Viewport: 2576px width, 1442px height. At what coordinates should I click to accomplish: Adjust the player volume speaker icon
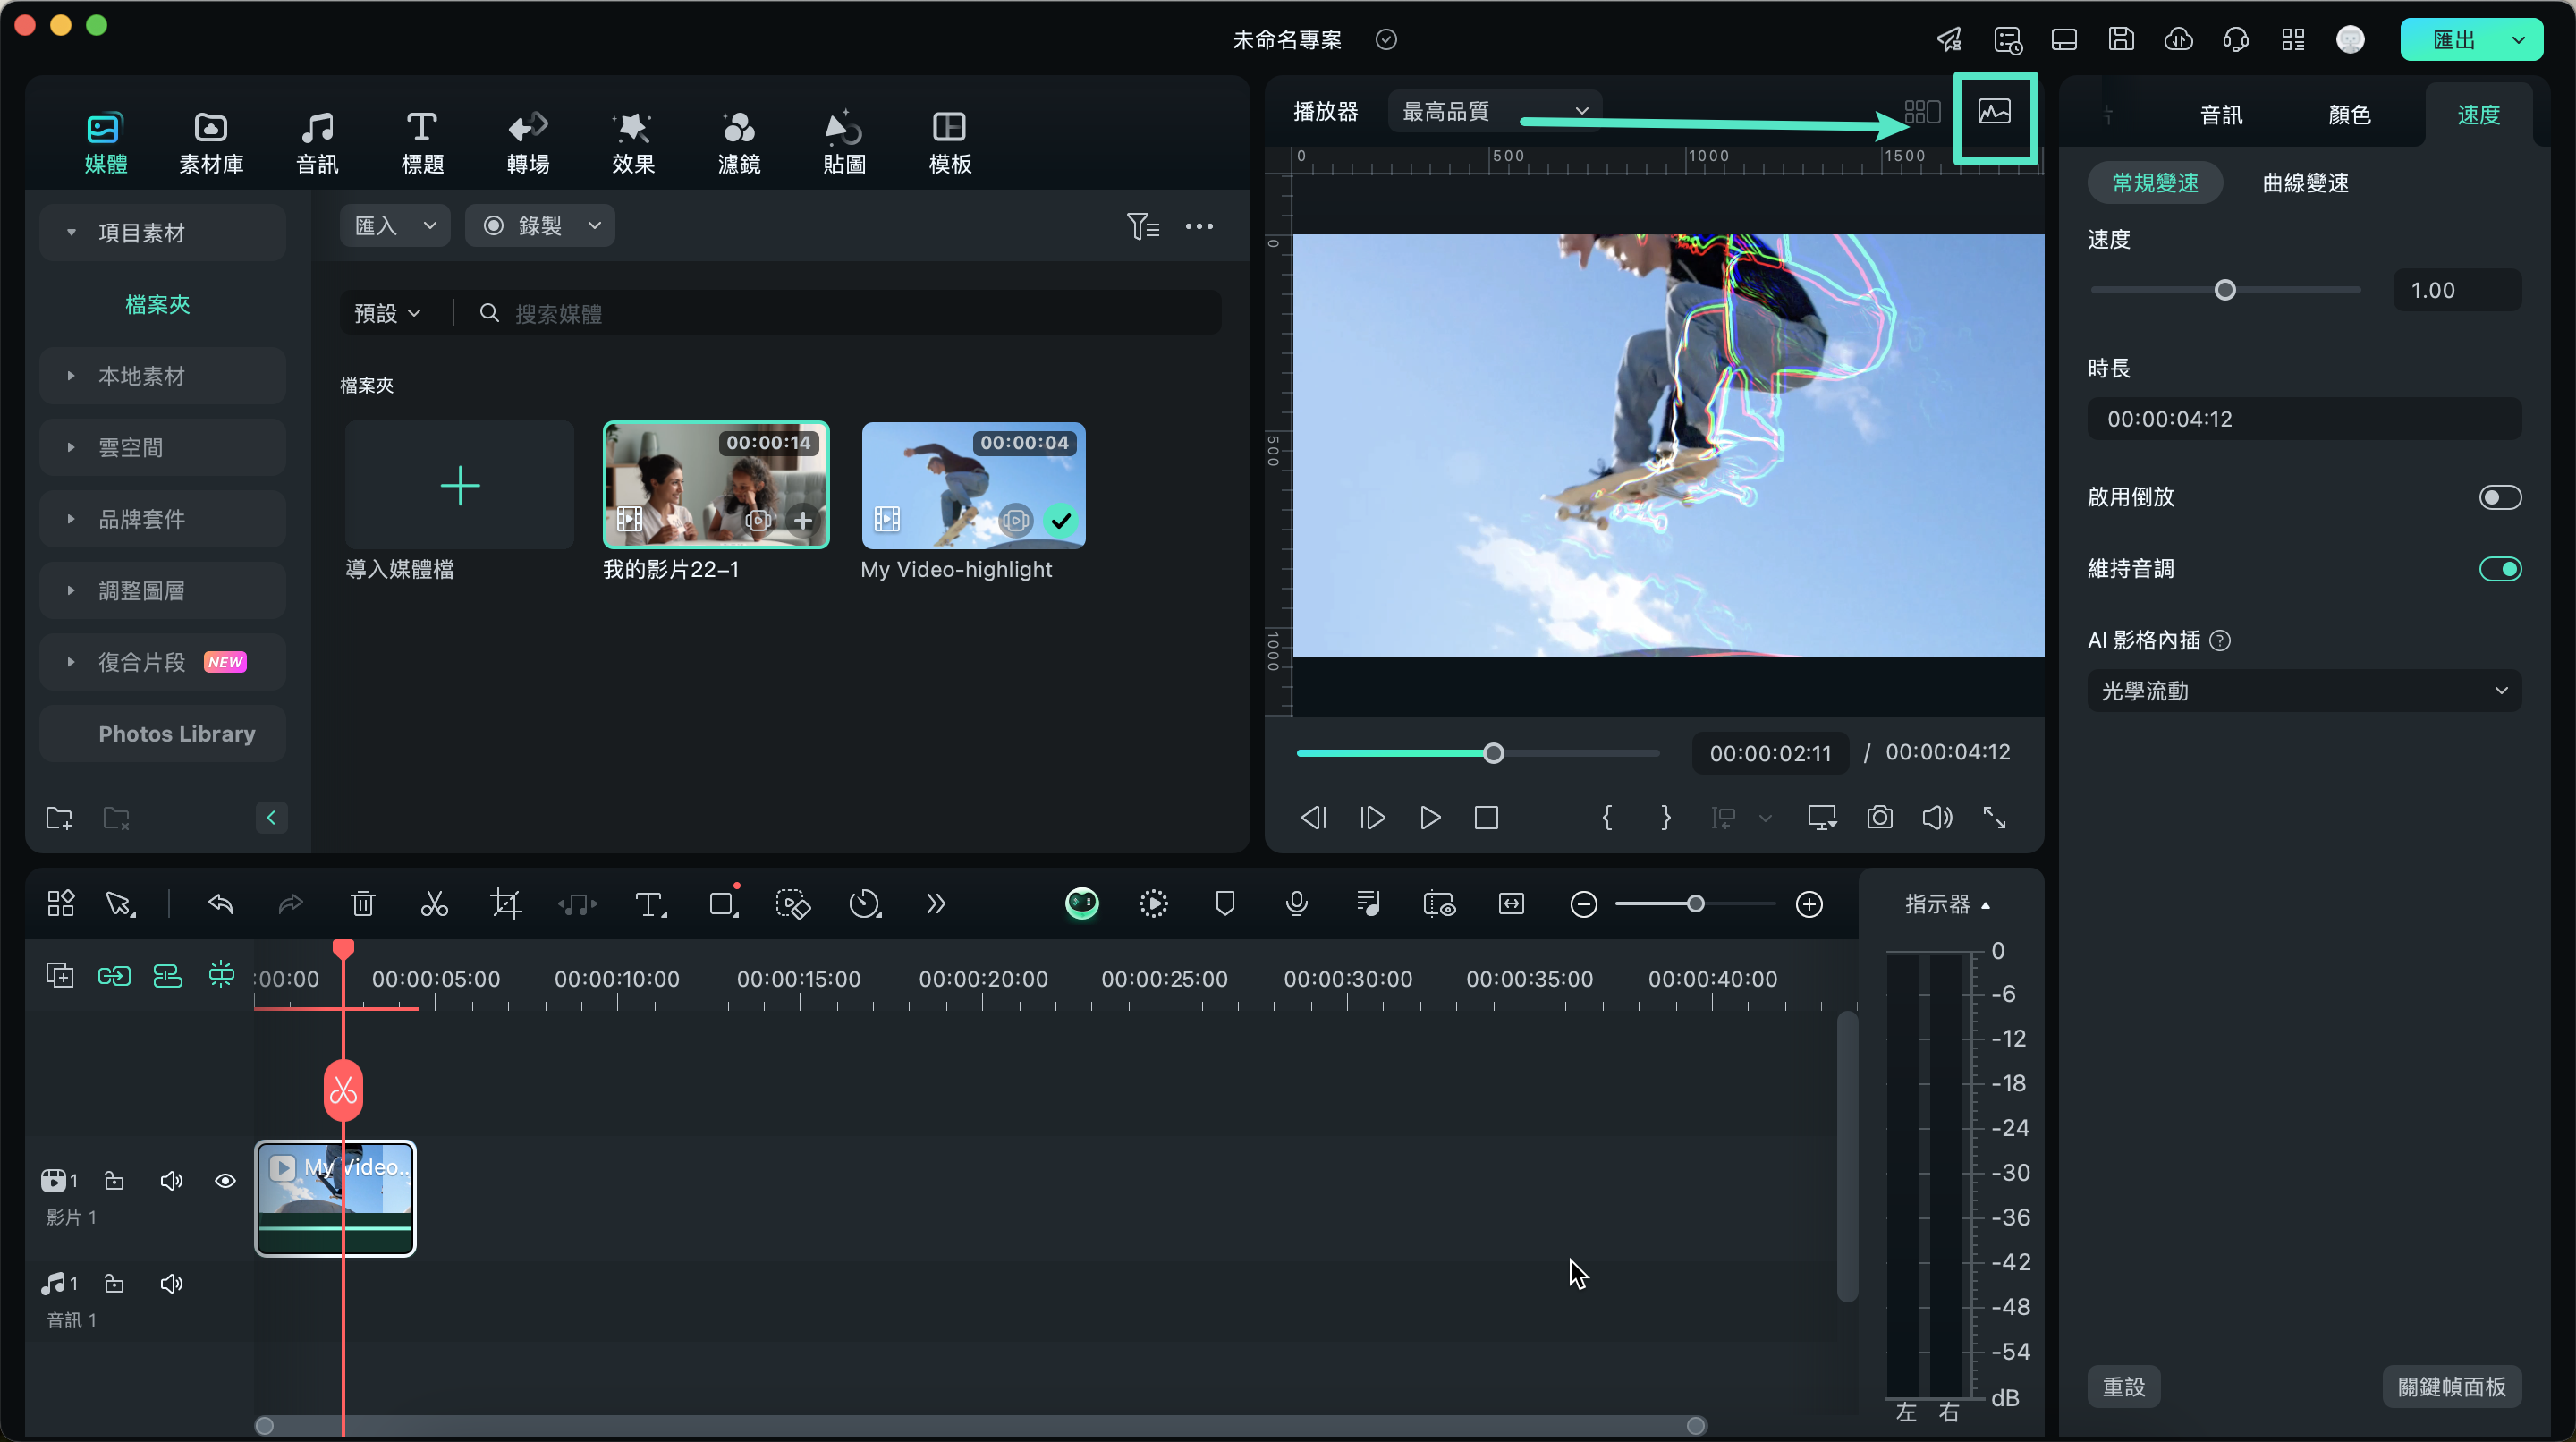pyautogui.click(x=1937, y=817)
